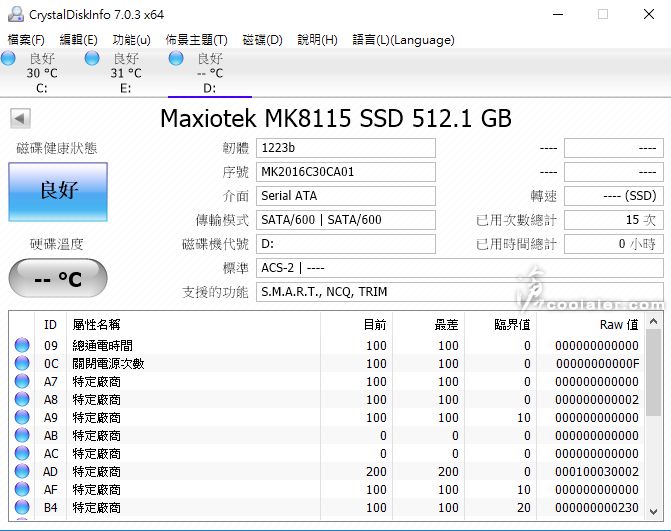The image size is (671, 531).
Task: Click raw value 000100030002
Action: (x=597, y=472)
